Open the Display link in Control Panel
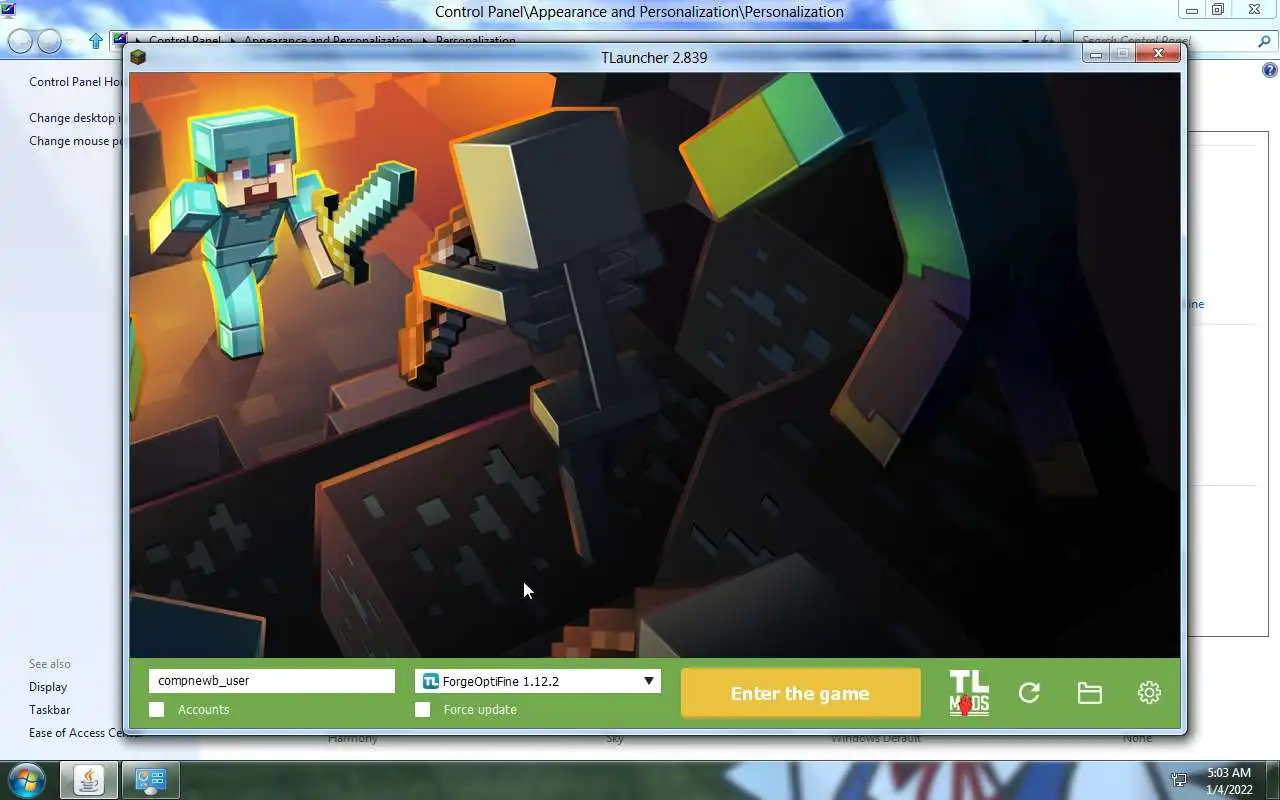The image size is (1280, 800). [48, 687]
